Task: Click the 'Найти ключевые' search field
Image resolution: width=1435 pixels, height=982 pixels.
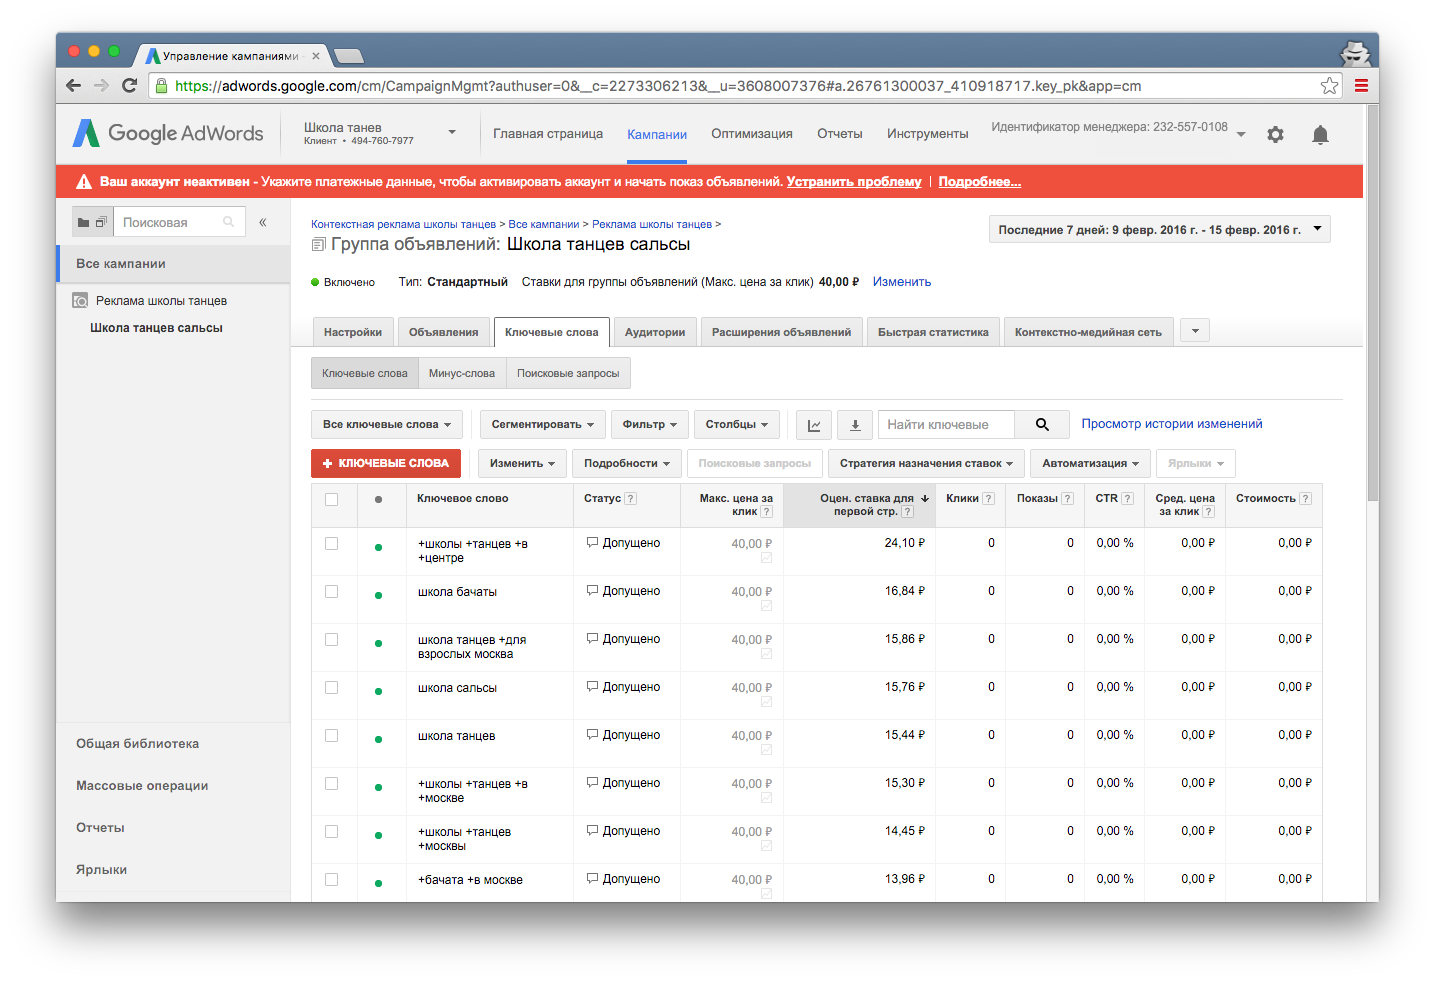Action: [x=945, y=425]
